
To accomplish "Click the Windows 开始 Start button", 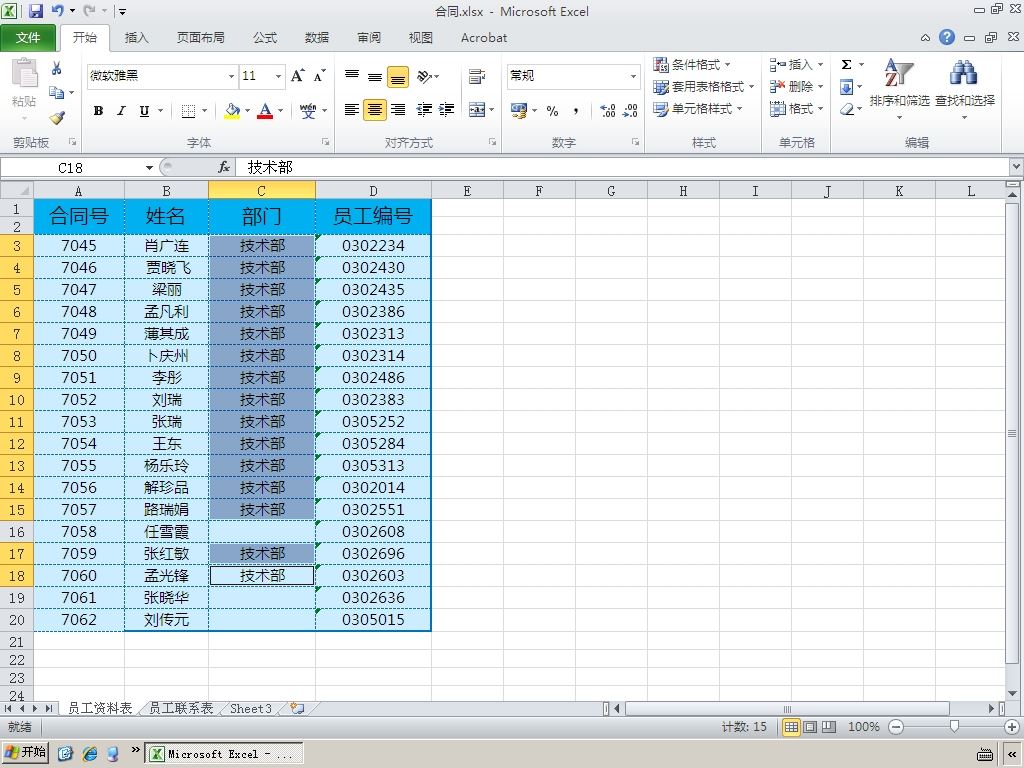I will tap(25, 753).
